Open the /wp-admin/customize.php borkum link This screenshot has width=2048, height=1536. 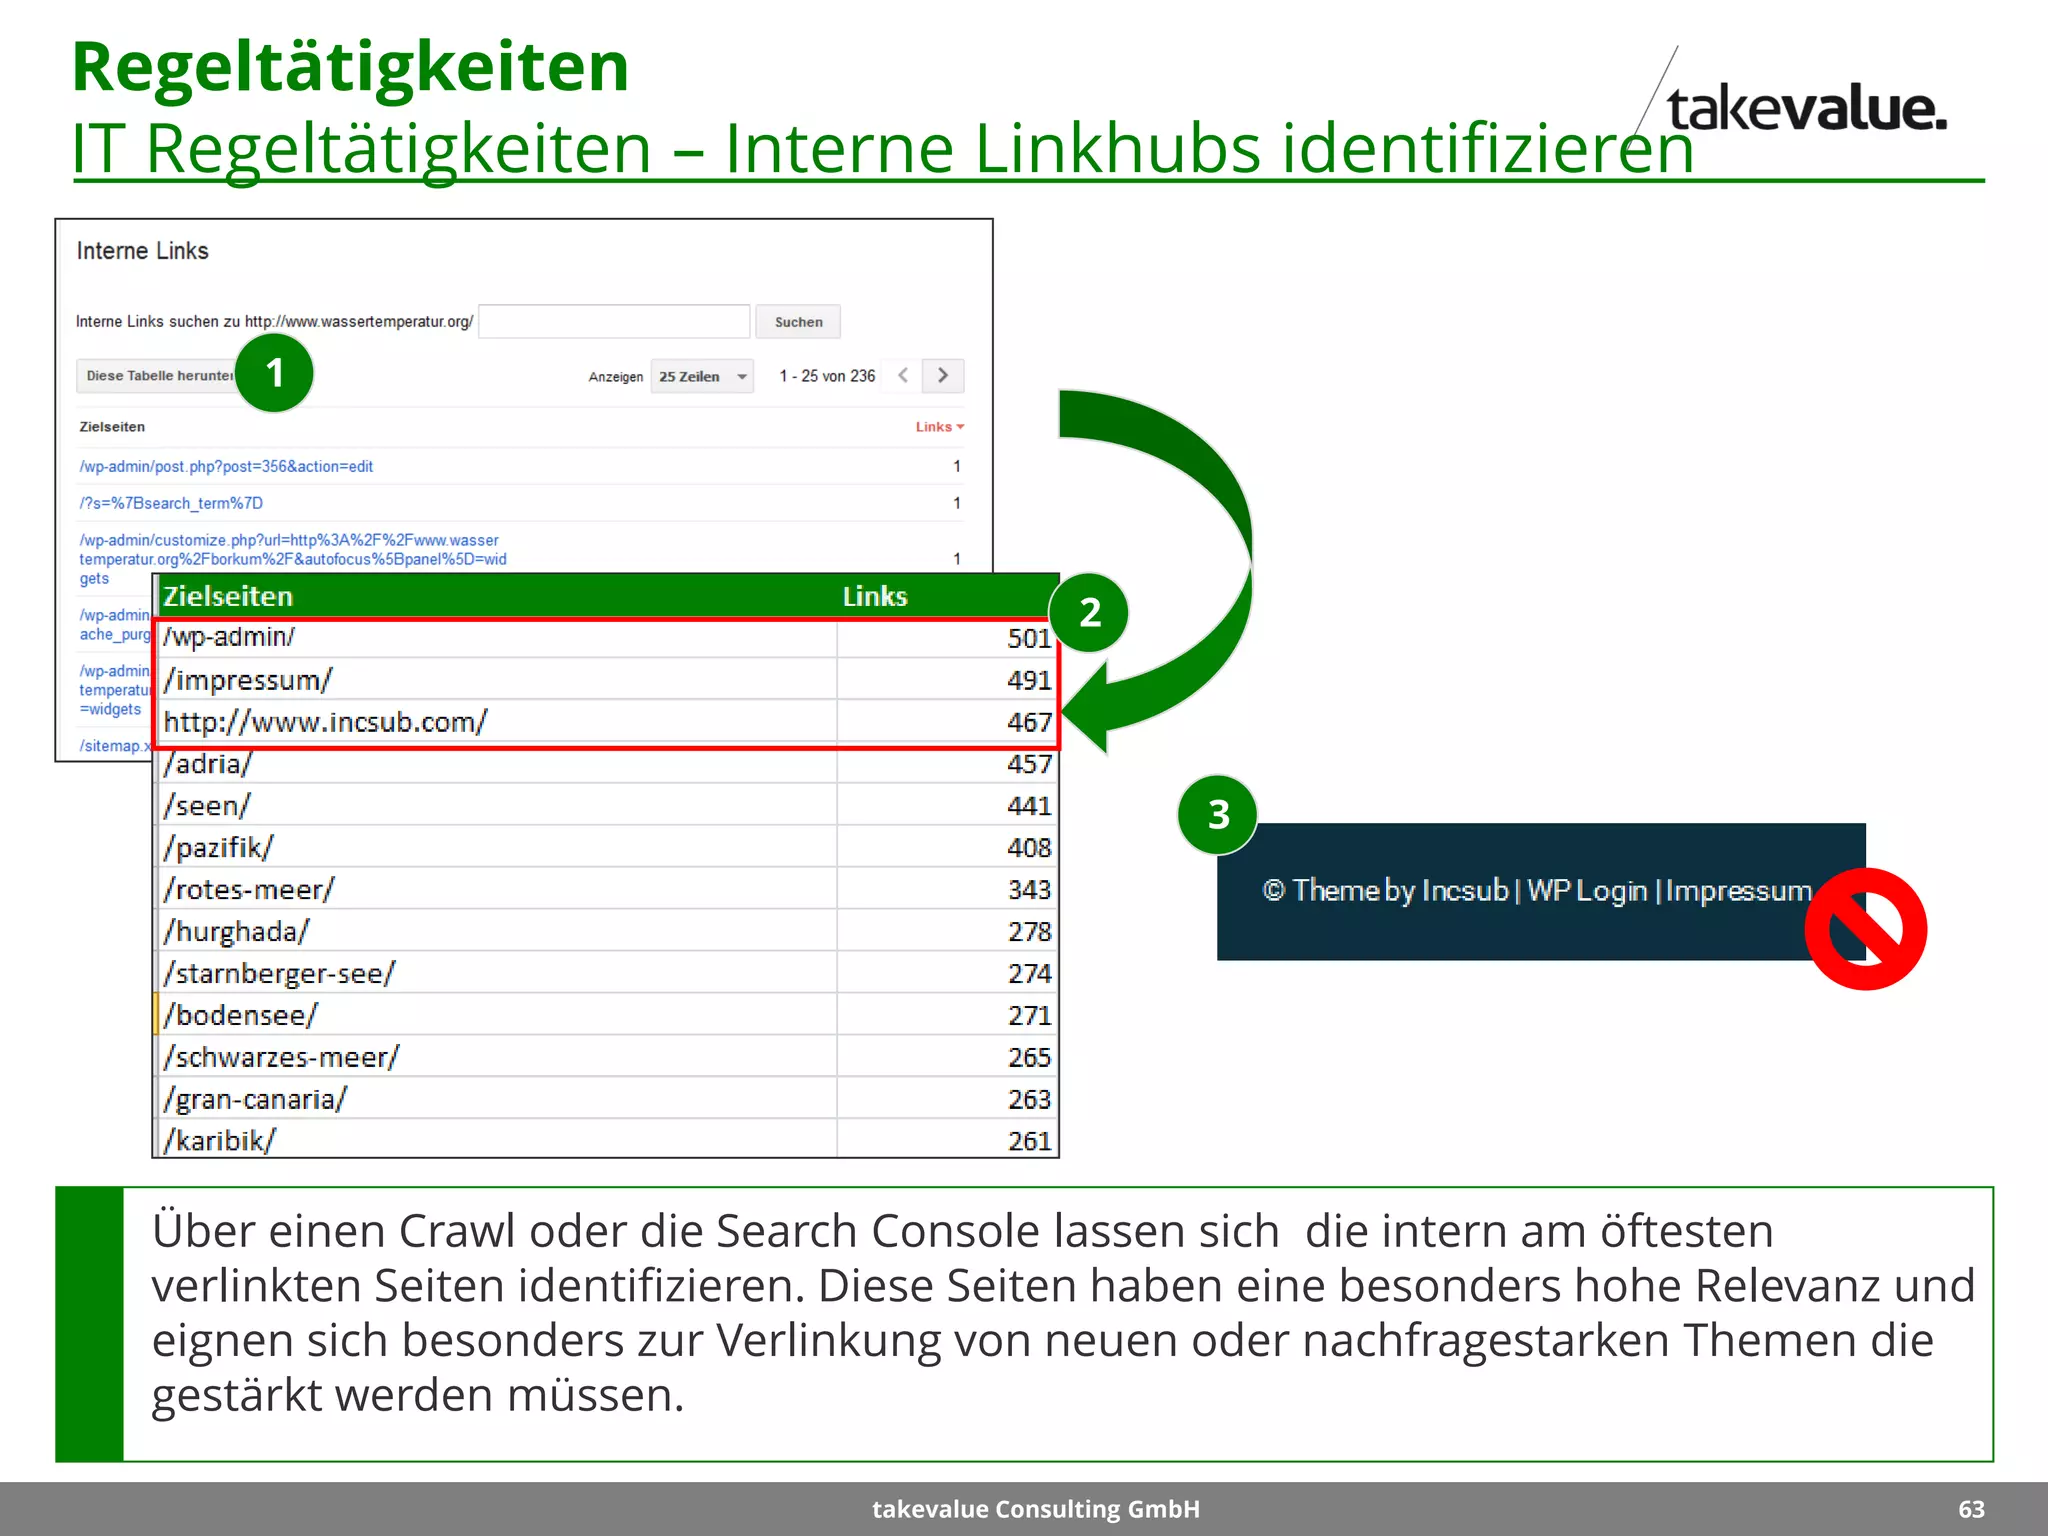coord(293,559)
